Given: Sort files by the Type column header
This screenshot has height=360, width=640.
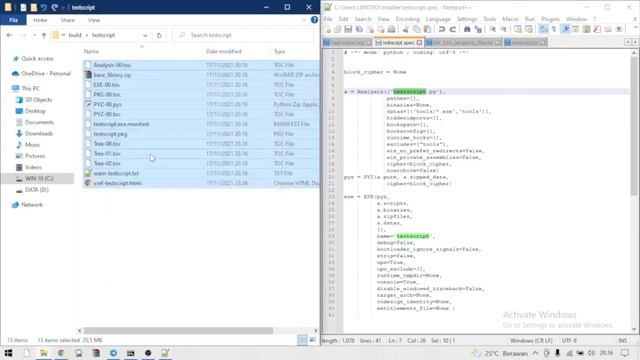Looking at the screenshot, I should pos(279,51).
